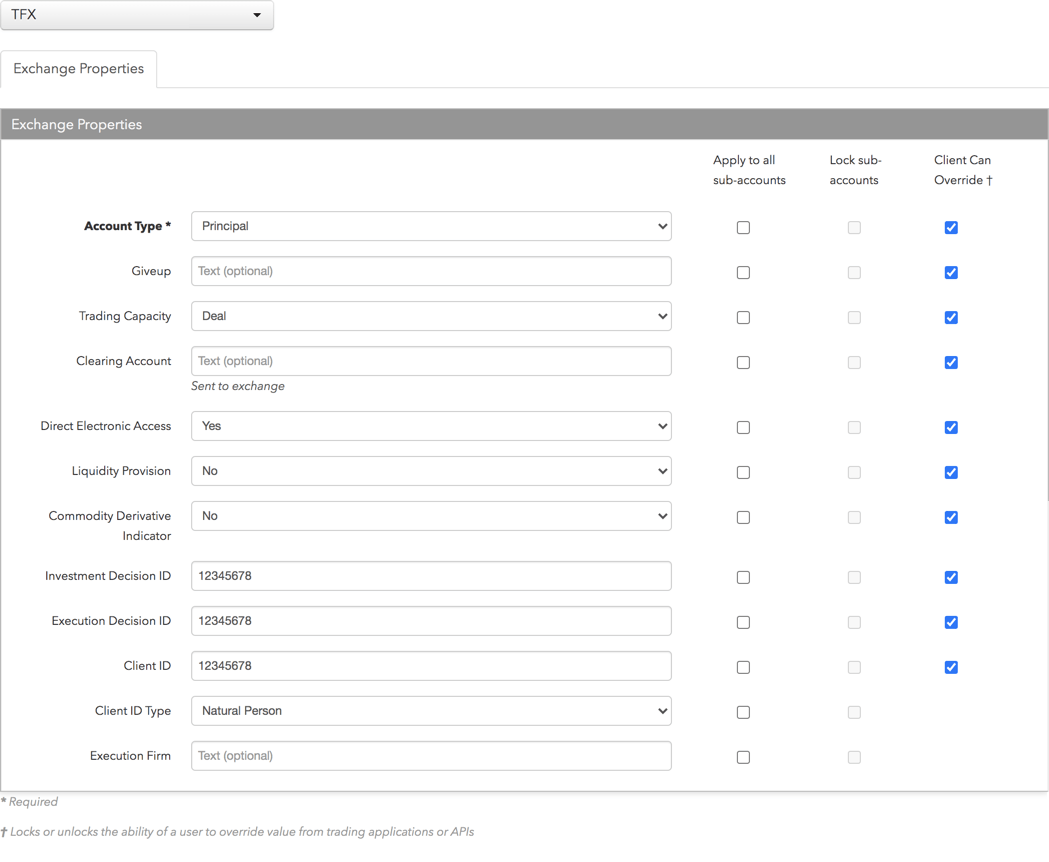Image resolution: width=1049 pixels, height=862 pixels.
Task: Expand the Direct Electronic Access dropdown
Action: pos(431,426)
